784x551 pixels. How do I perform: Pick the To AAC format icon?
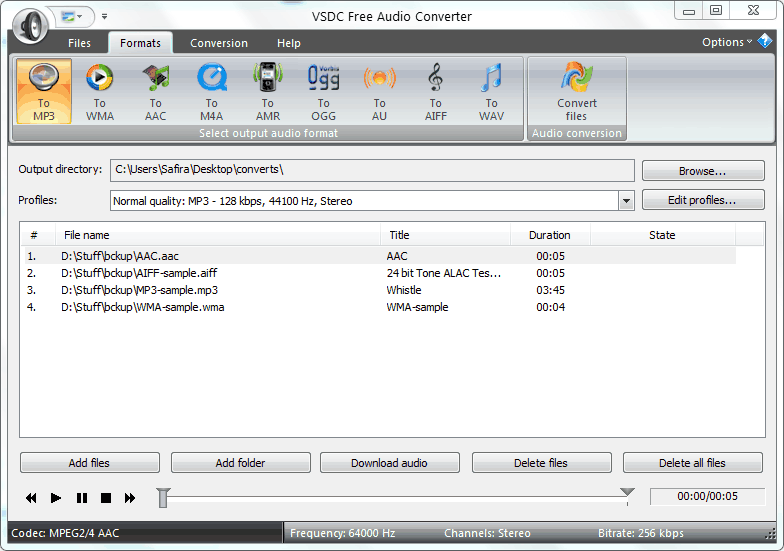click(x=156, y=91)
